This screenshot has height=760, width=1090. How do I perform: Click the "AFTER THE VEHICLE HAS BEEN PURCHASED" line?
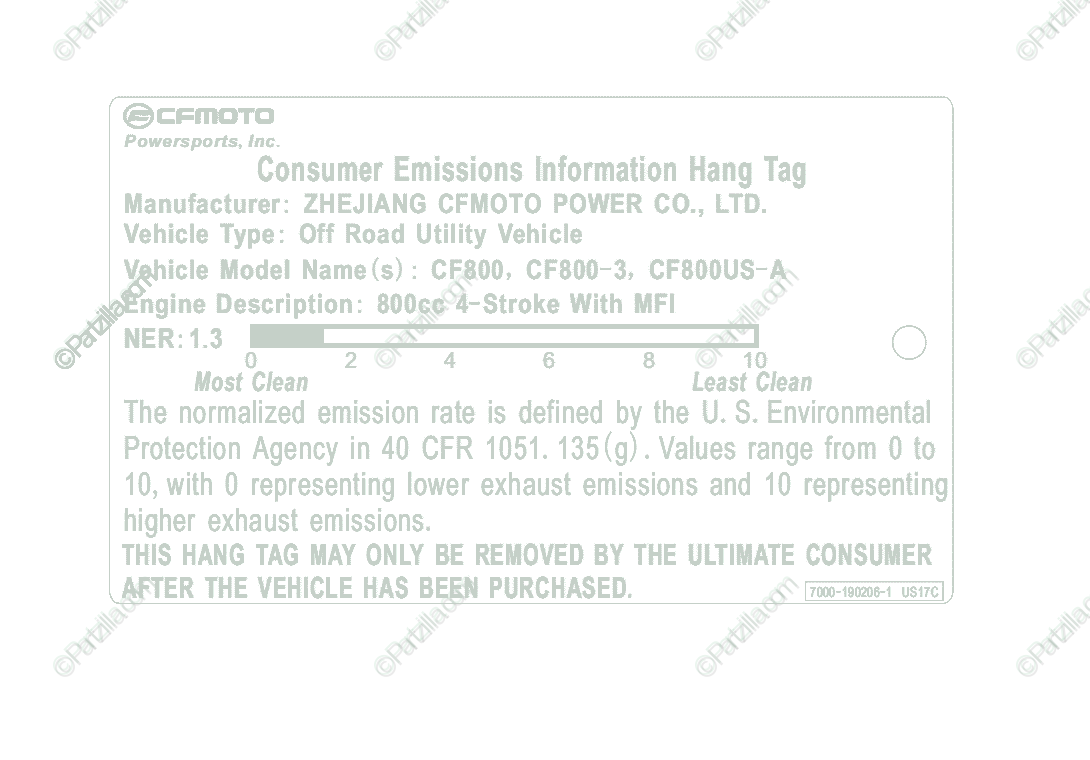pyautogui.click(x=377, y=588)
